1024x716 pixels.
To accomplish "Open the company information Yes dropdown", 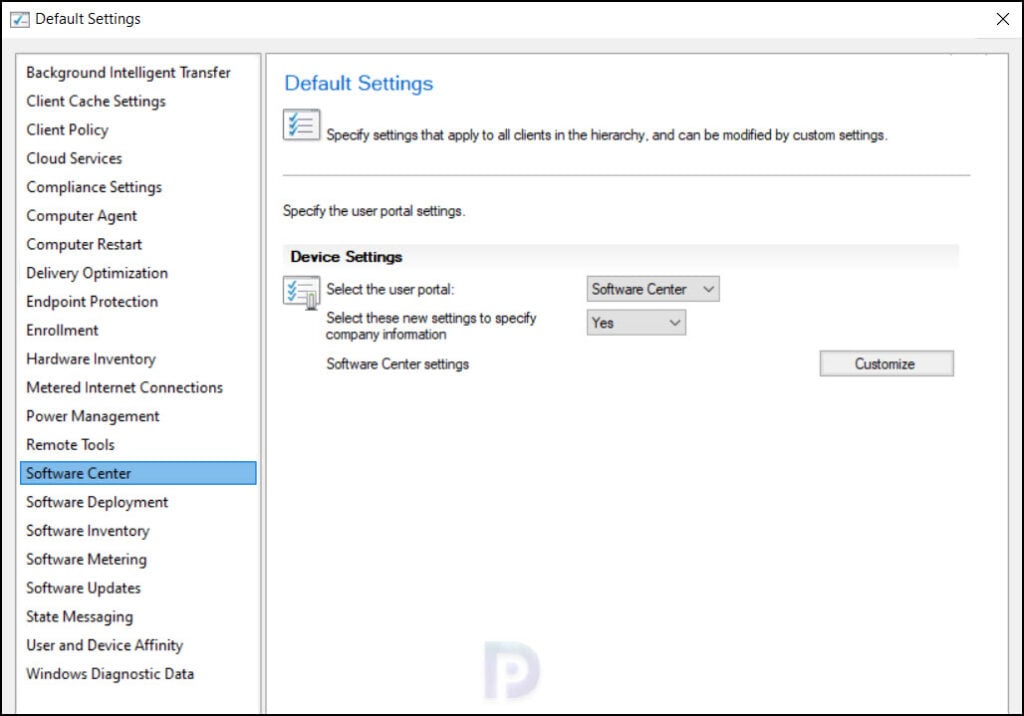I will pos(636,323).
